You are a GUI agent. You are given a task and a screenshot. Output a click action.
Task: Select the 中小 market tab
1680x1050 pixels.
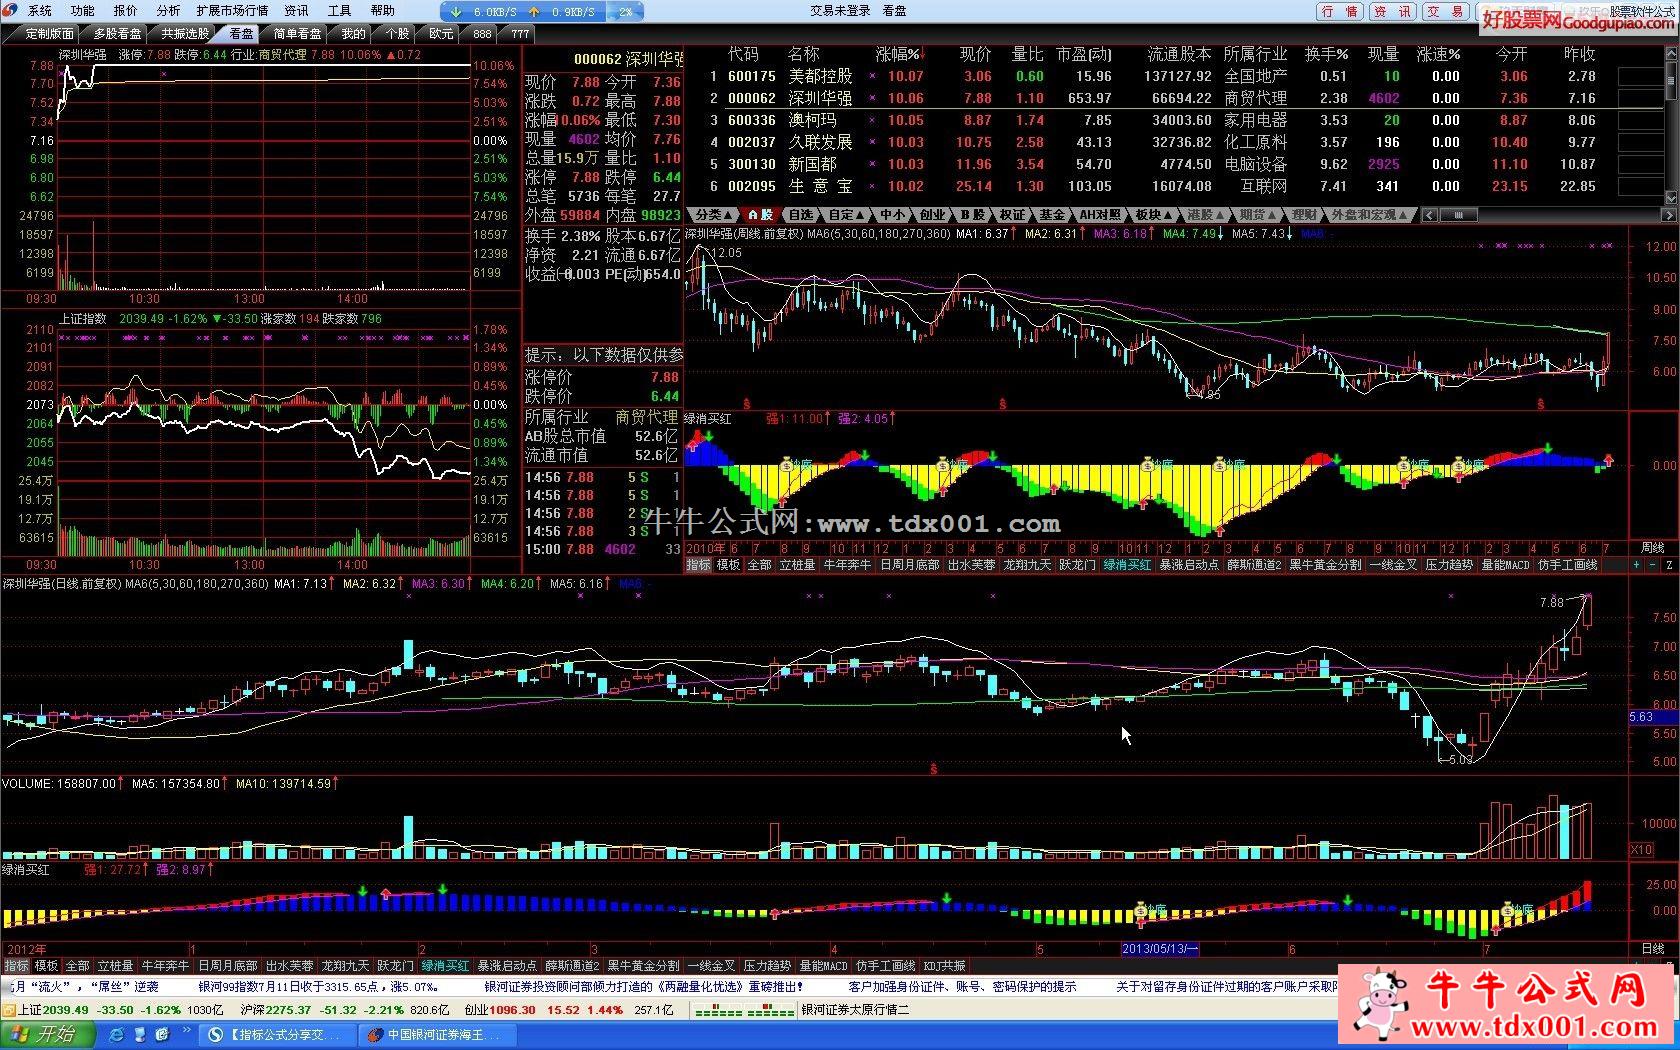tap(892, 215)
